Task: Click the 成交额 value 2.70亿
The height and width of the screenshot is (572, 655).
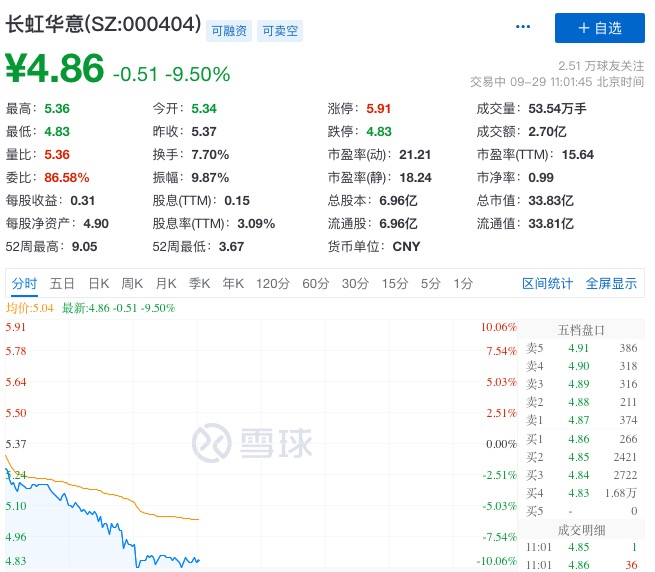Action: [547, 132]
